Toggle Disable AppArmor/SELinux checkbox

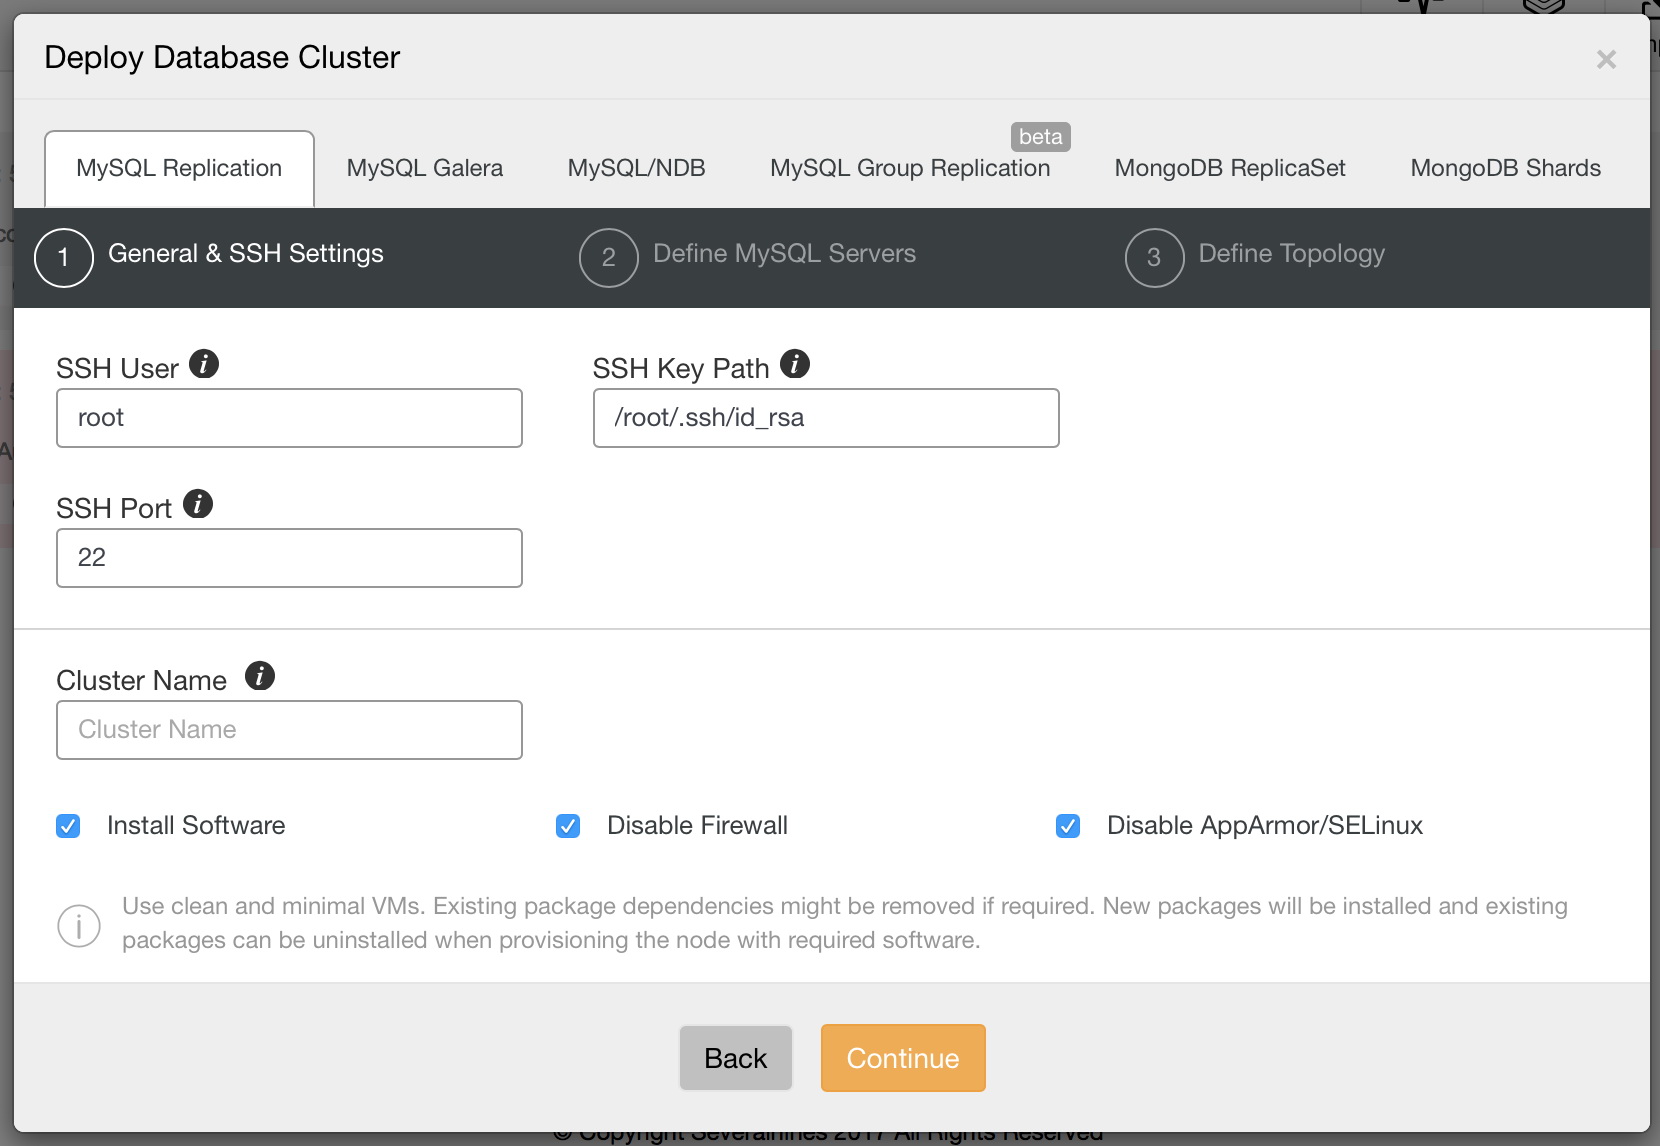1068,826
